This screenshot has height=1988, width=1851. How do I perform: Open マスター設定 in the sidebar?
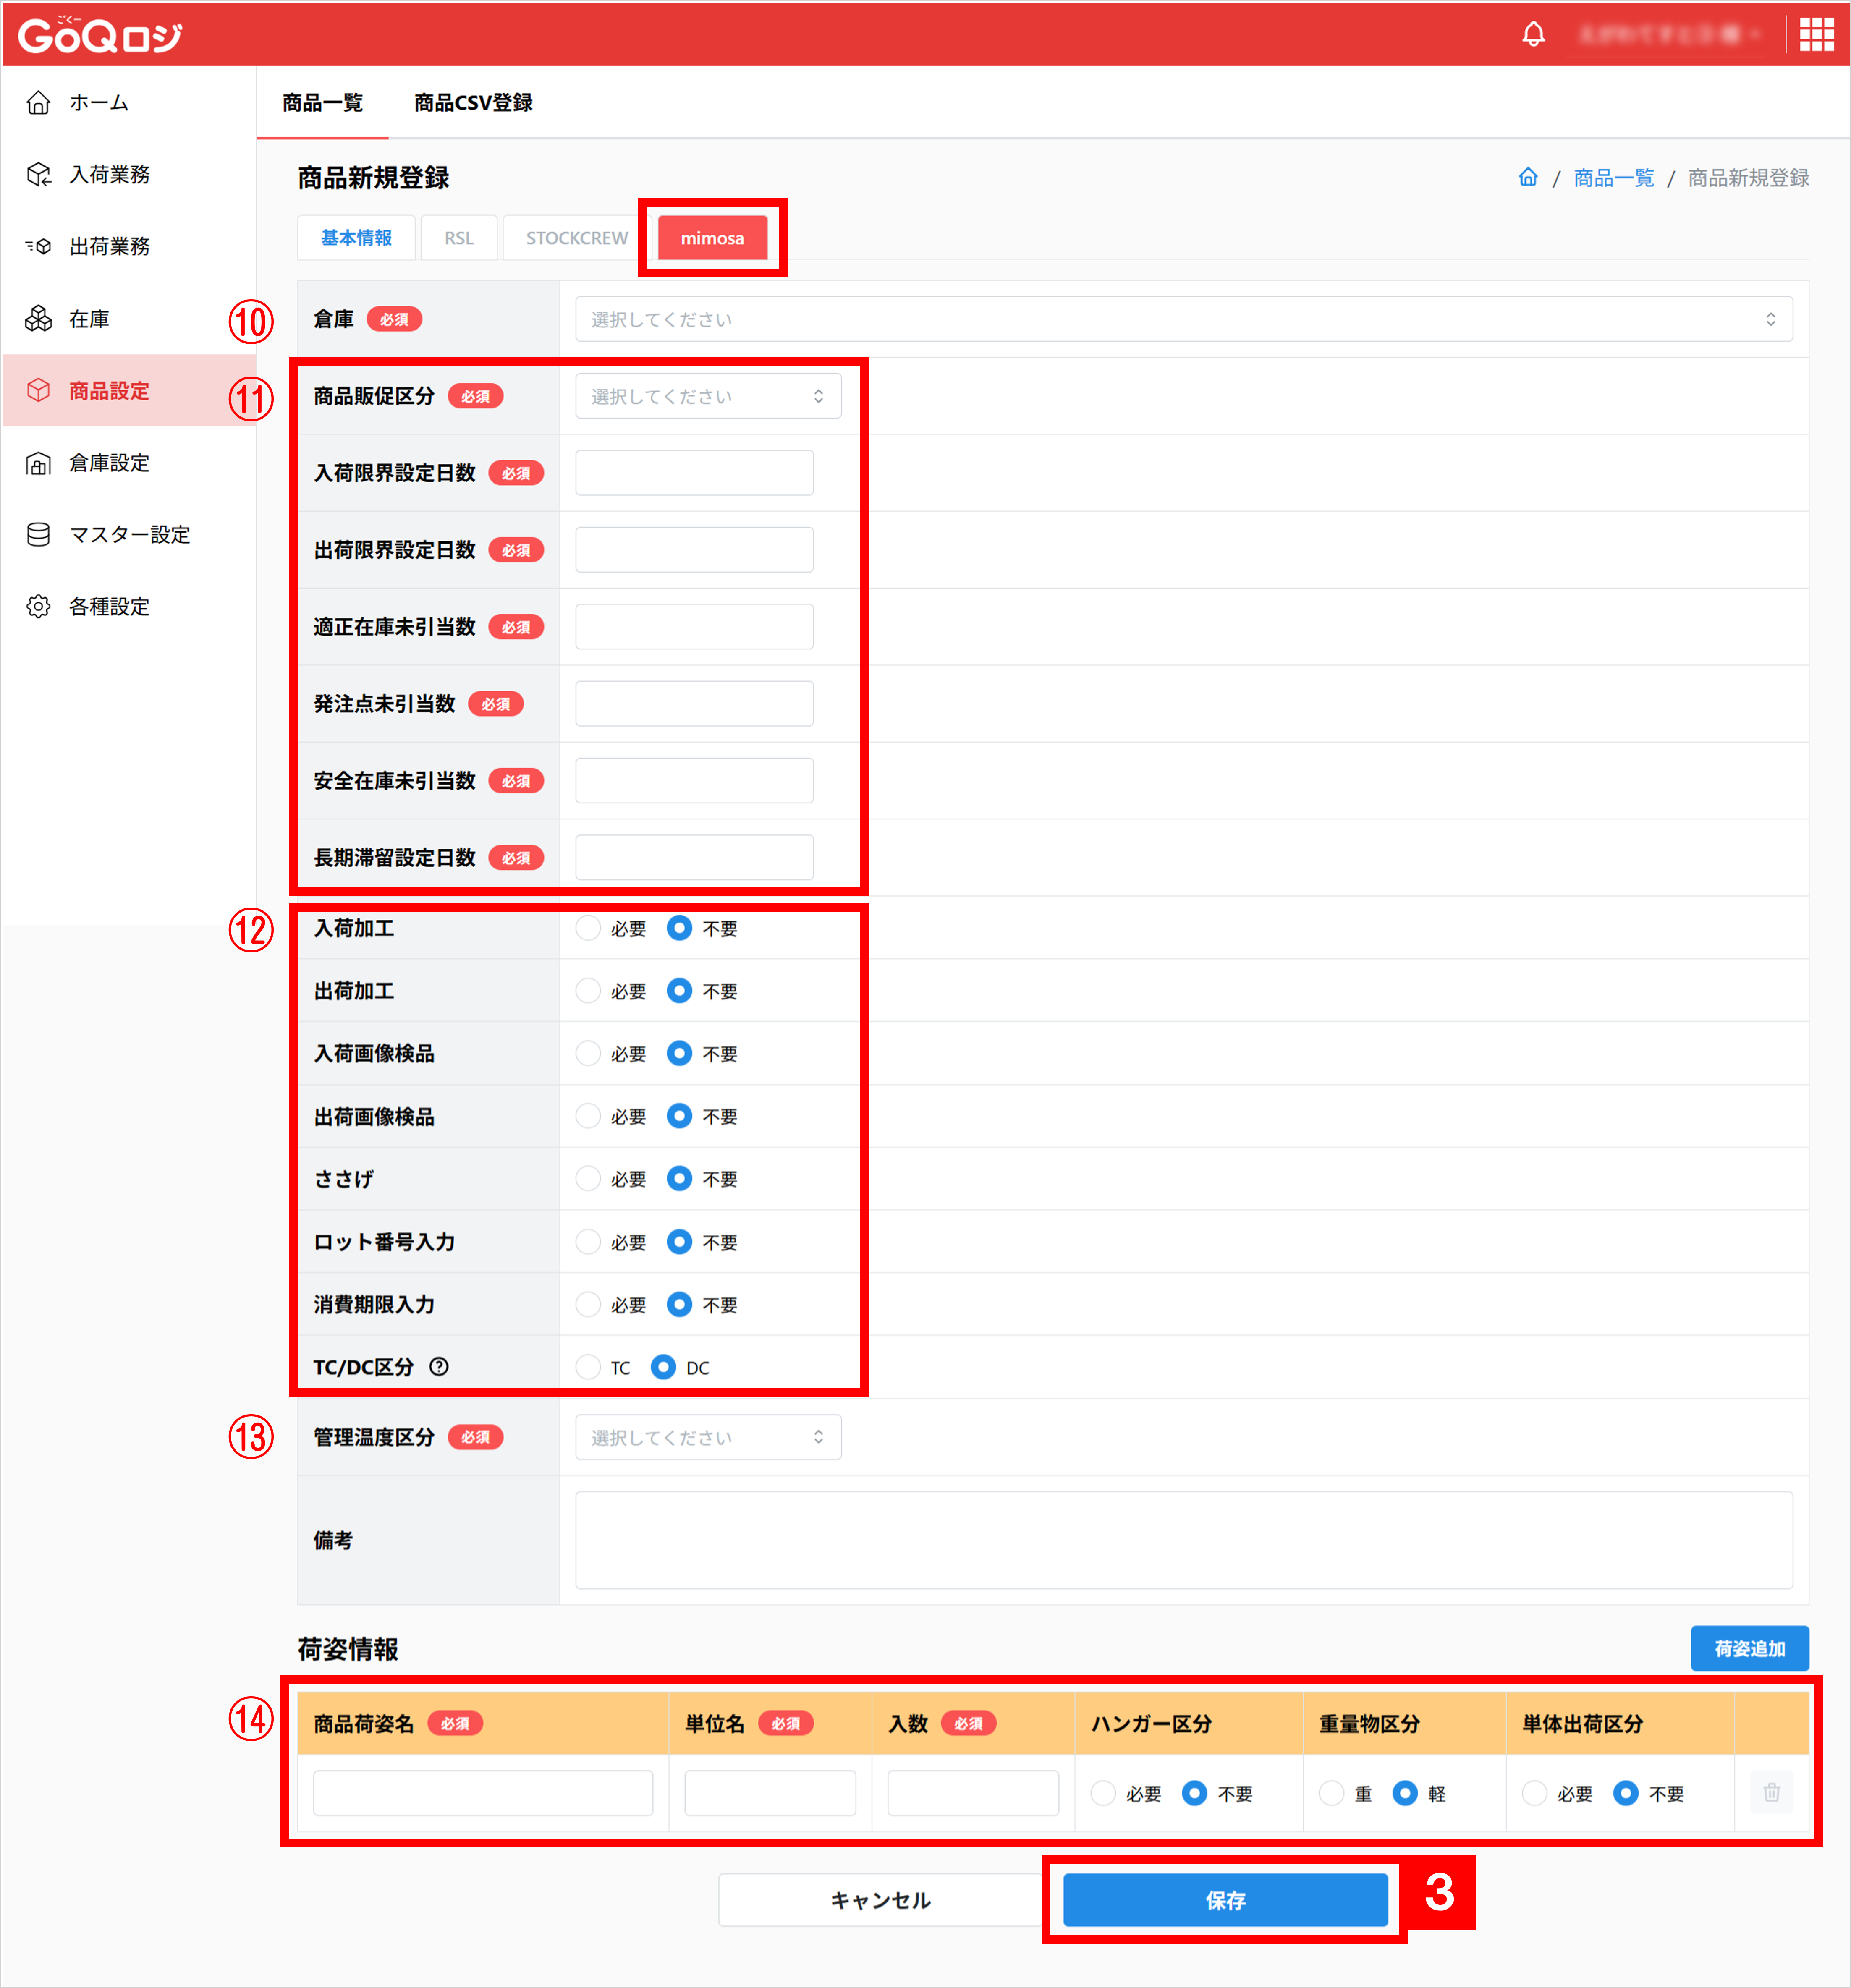[x=128, y=535]
